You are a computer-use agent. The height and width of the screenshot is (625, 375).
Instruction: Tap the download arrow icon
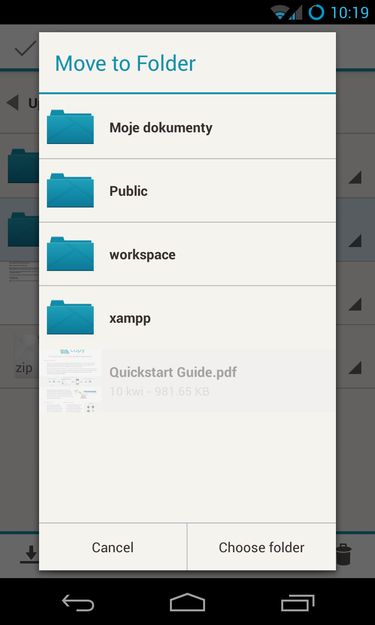click(30, 554)
